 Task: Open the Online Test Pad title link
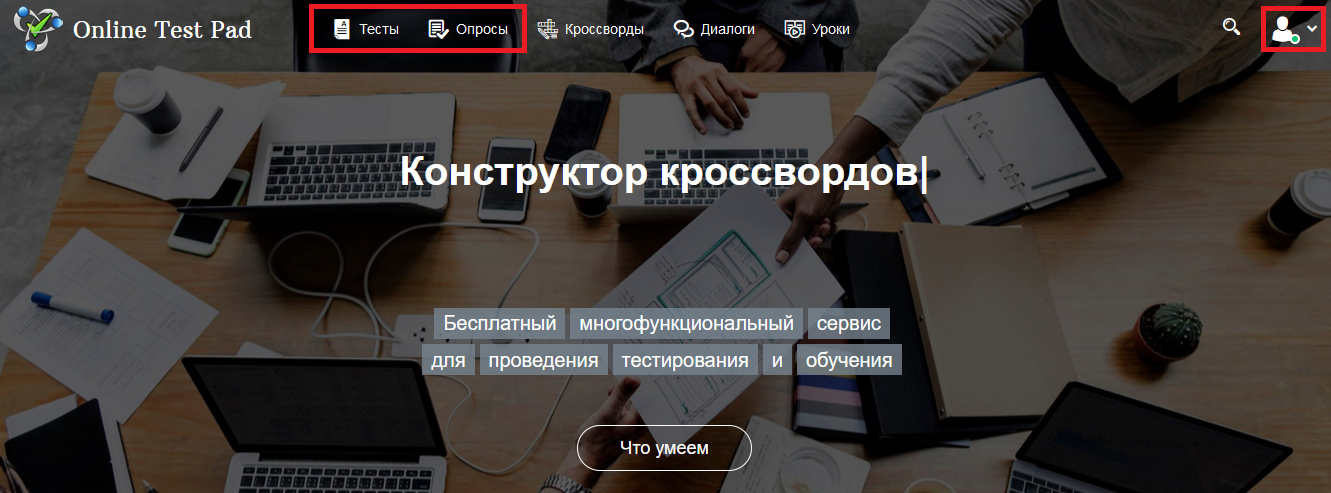click(x=162, y=29)
